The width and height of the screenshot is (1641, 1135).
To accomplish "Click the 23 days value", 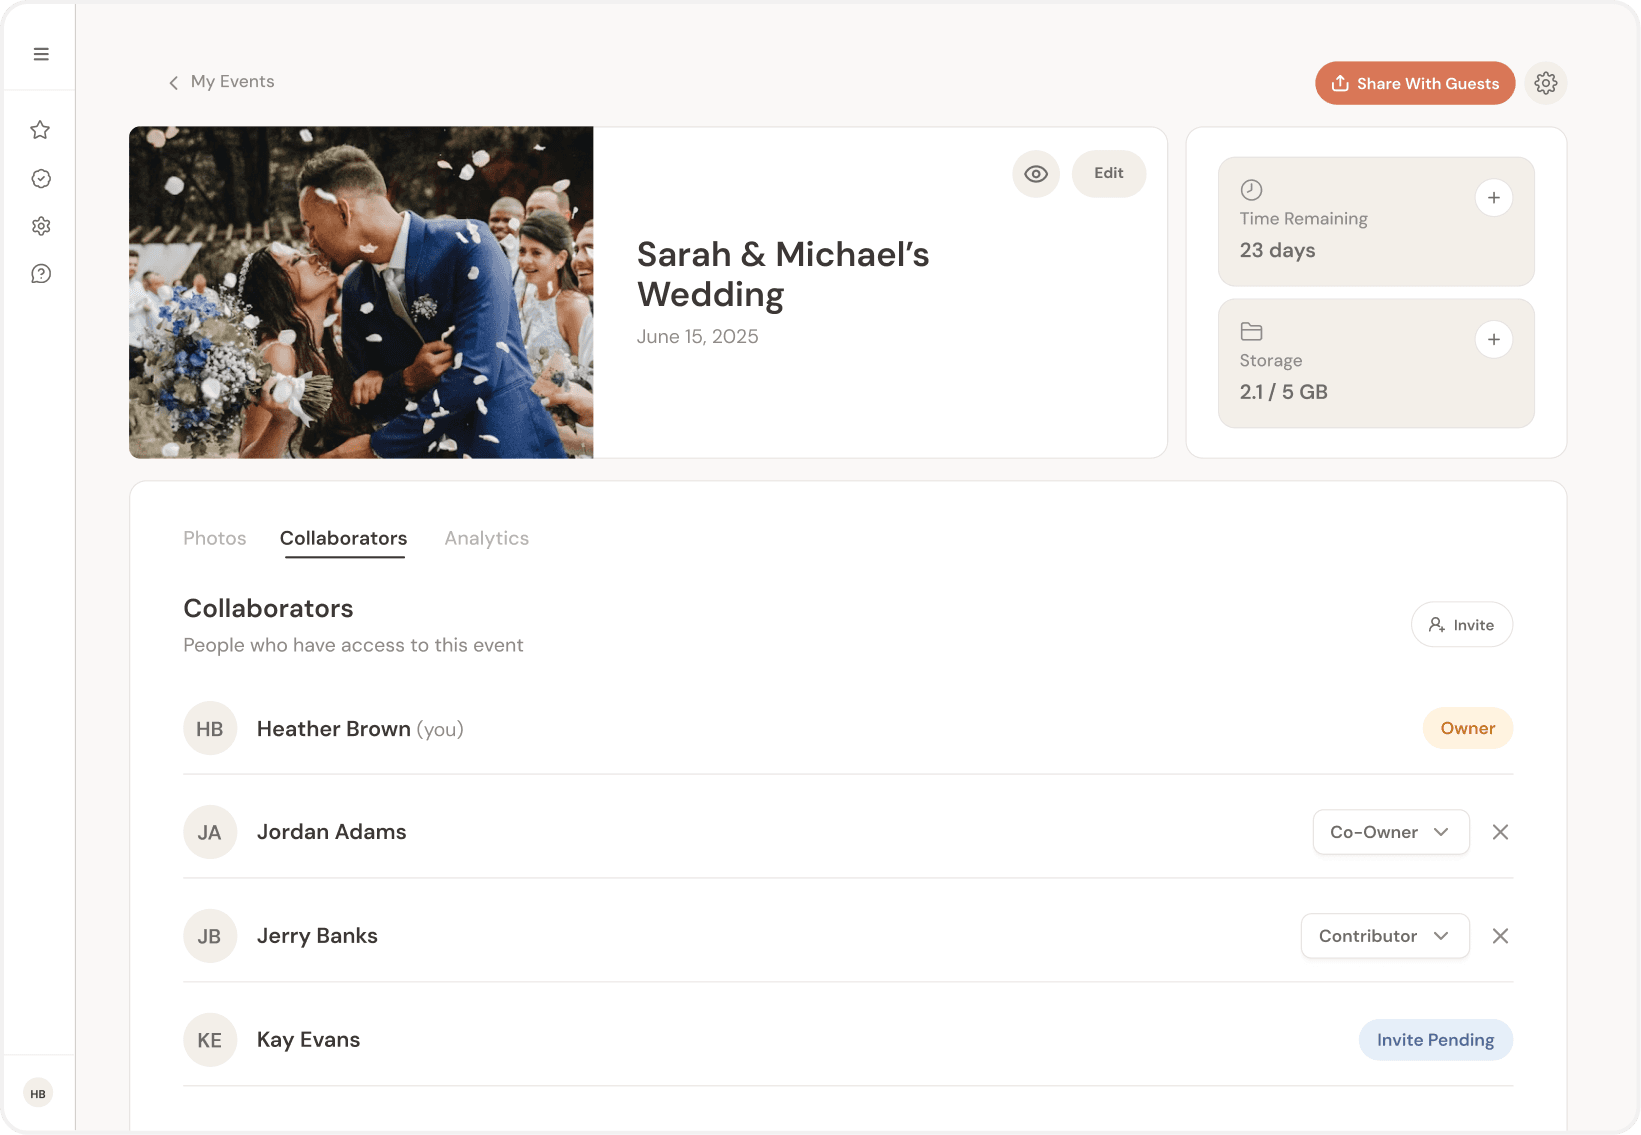I will [1278, 251].
